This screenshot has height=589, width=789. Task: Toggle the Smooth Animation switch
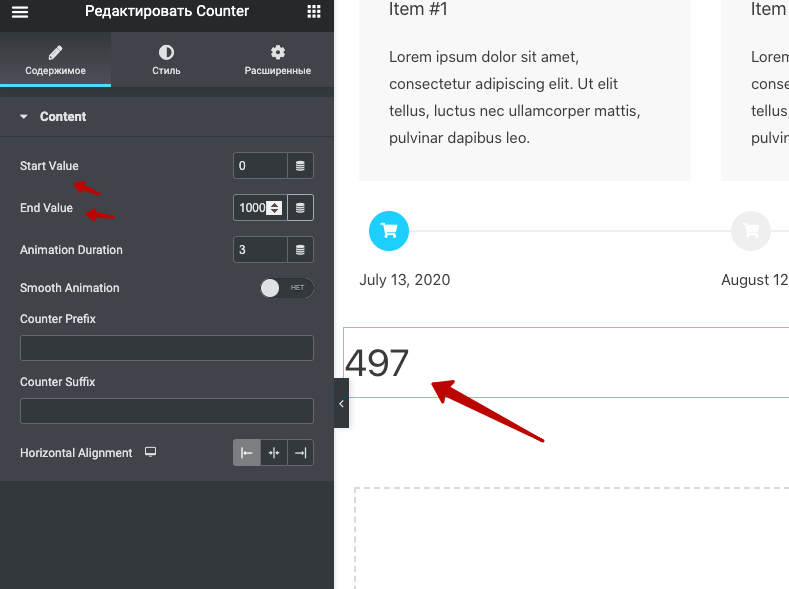[286, 288]
